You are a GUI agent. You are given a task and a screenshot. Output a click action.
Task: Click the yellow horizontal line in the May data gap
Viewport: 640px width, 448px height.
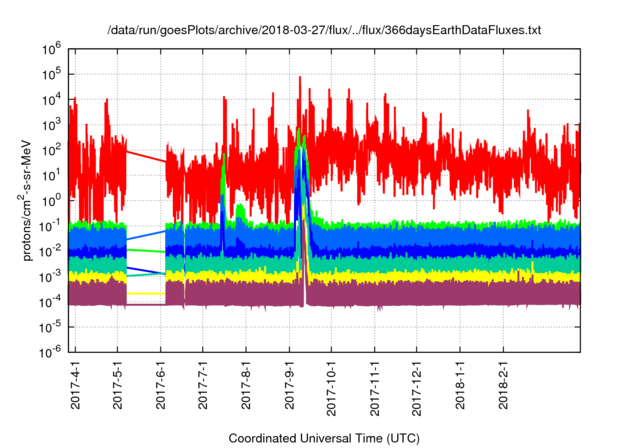[x=146, y=293]
